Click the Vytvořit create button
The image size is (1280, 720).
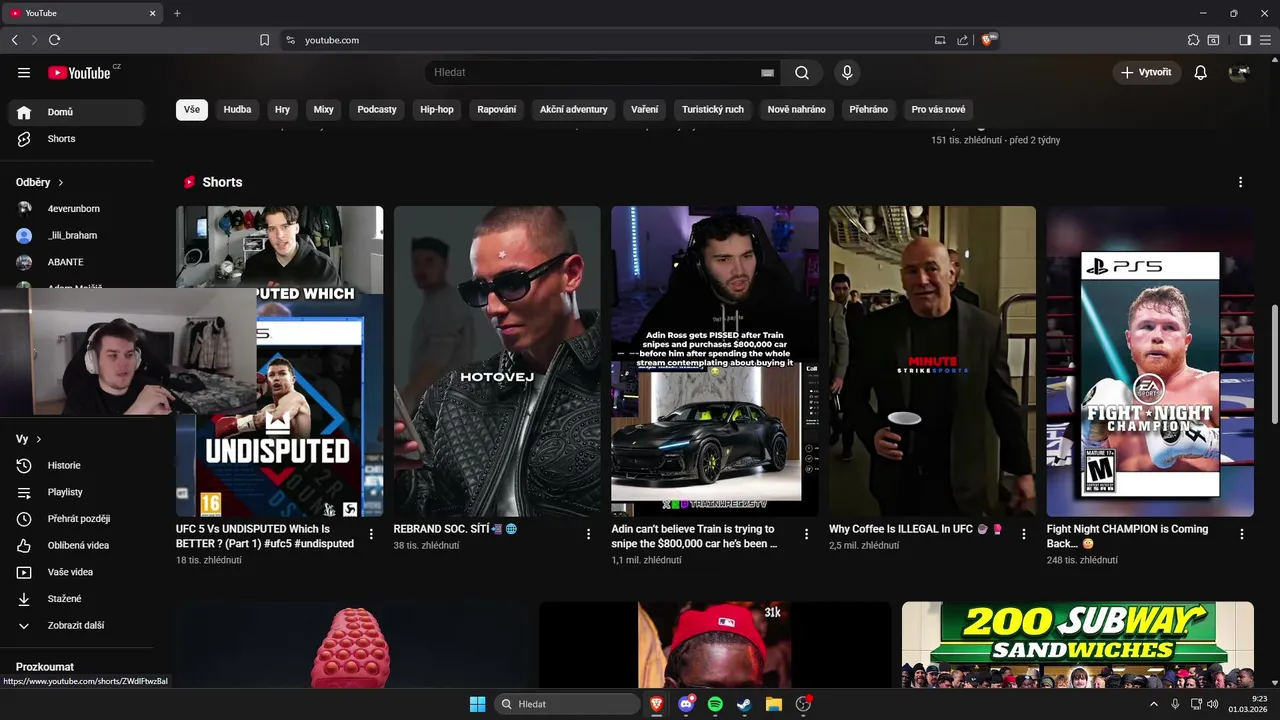click(x=1146, y=72)
